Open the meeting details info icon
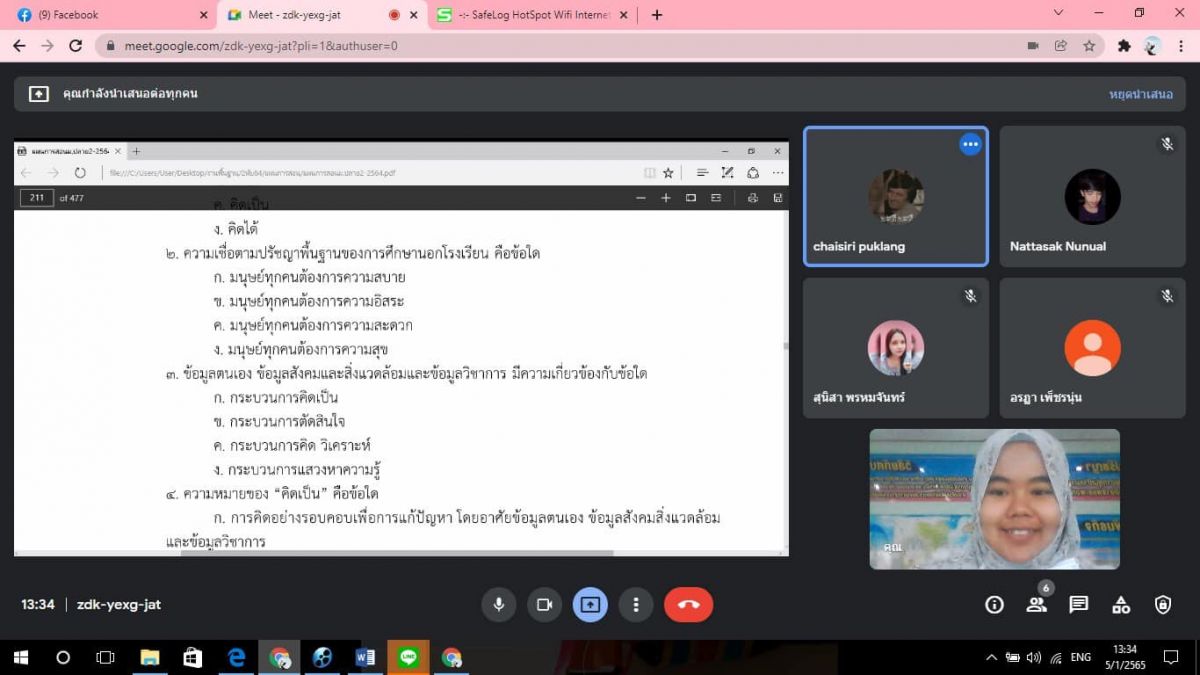1200x675 pixels. click(994, 604)
